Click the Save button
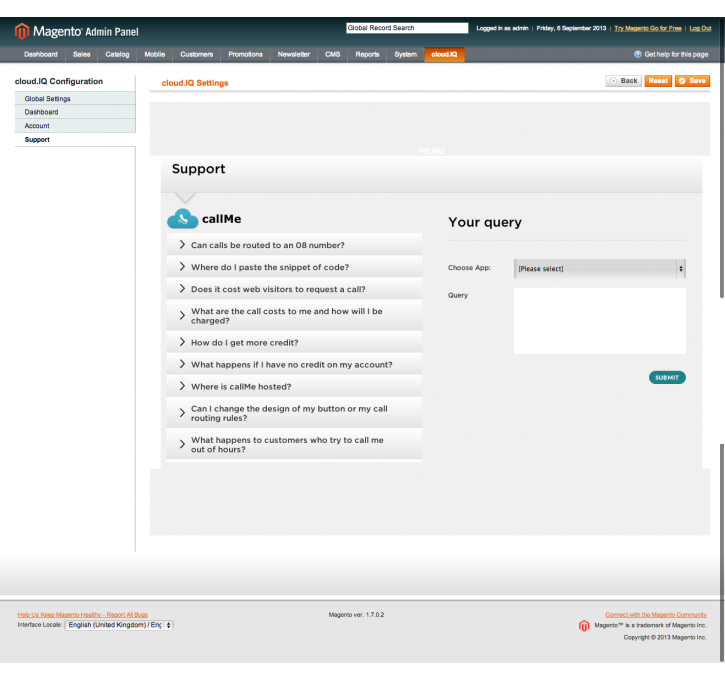The width and height of the screenshot is (725, 680). [692, 81]
